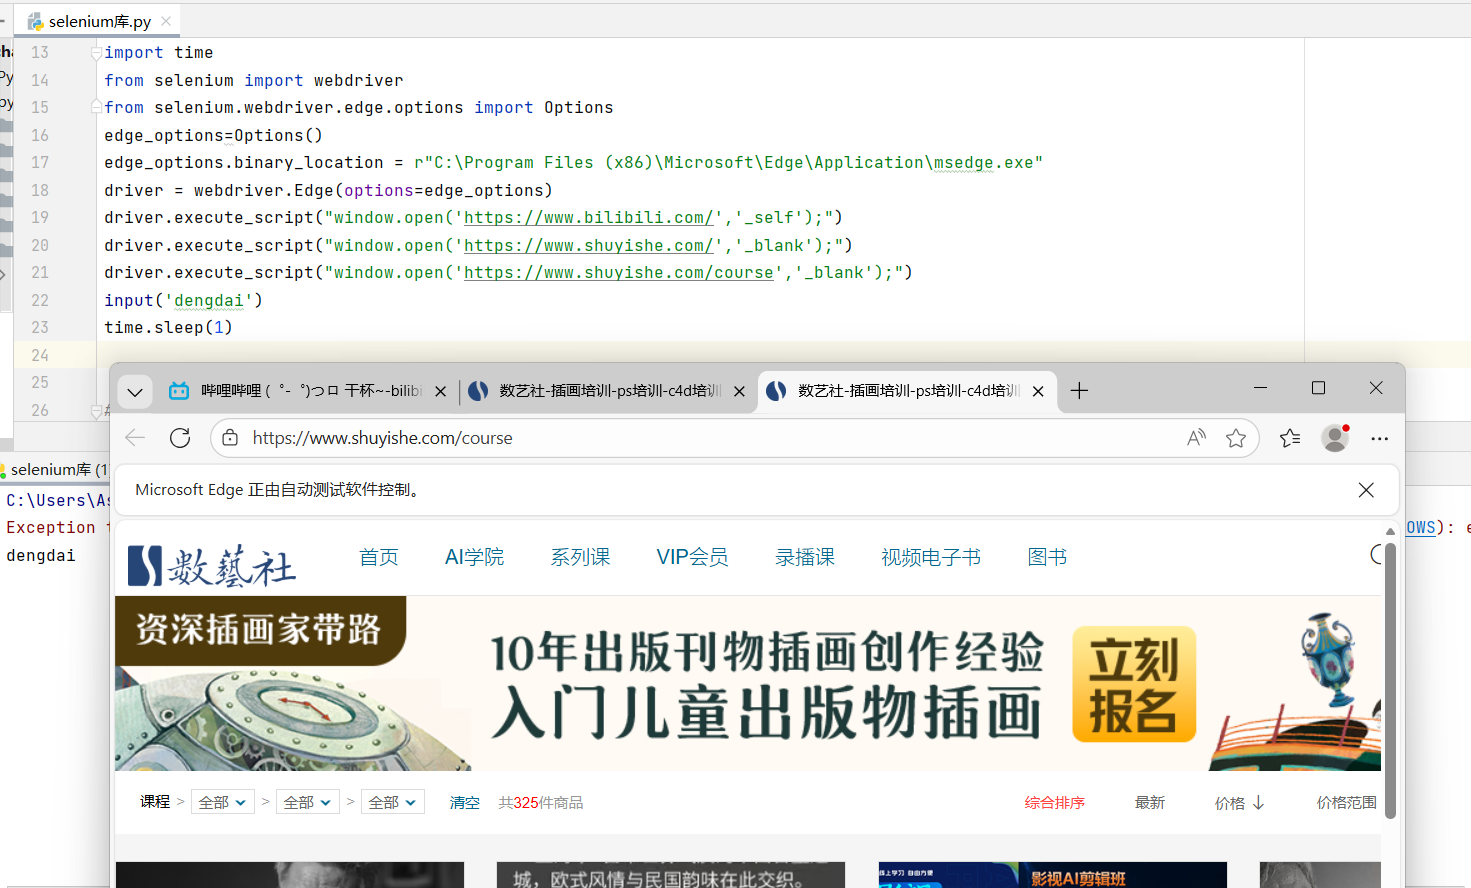Close the selenium库.py editor tab
The height and width of the screenshot is (888, 1471).
[166, 21]
